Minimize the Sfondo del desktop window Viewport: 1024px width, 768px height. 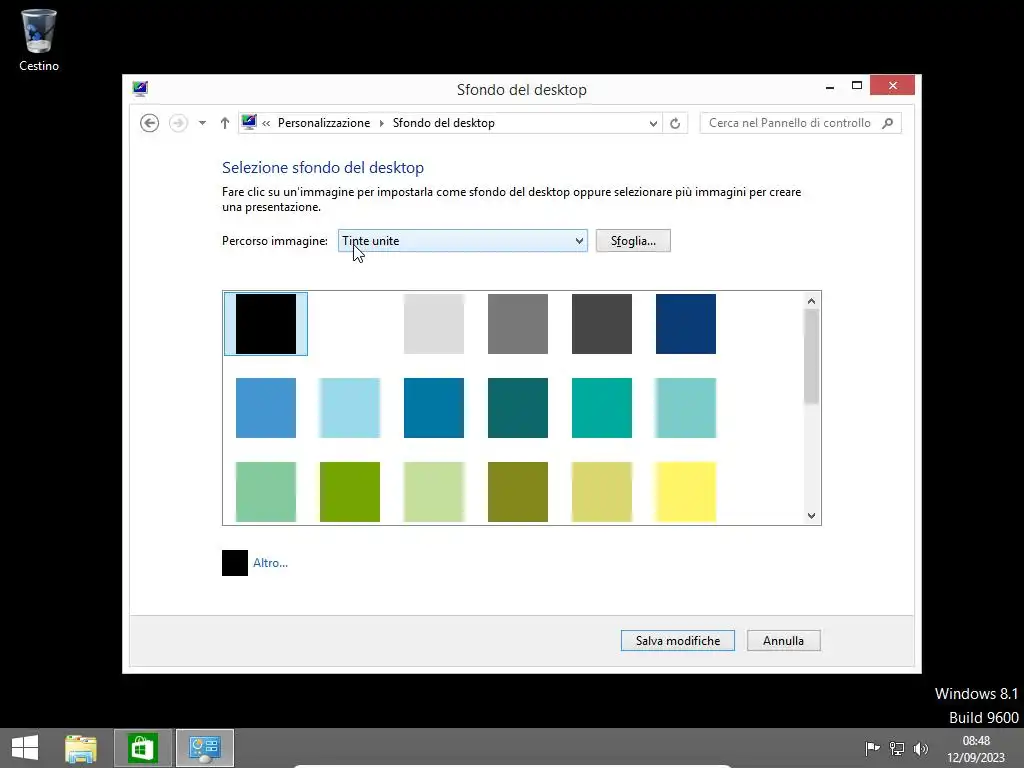point(829,86)
